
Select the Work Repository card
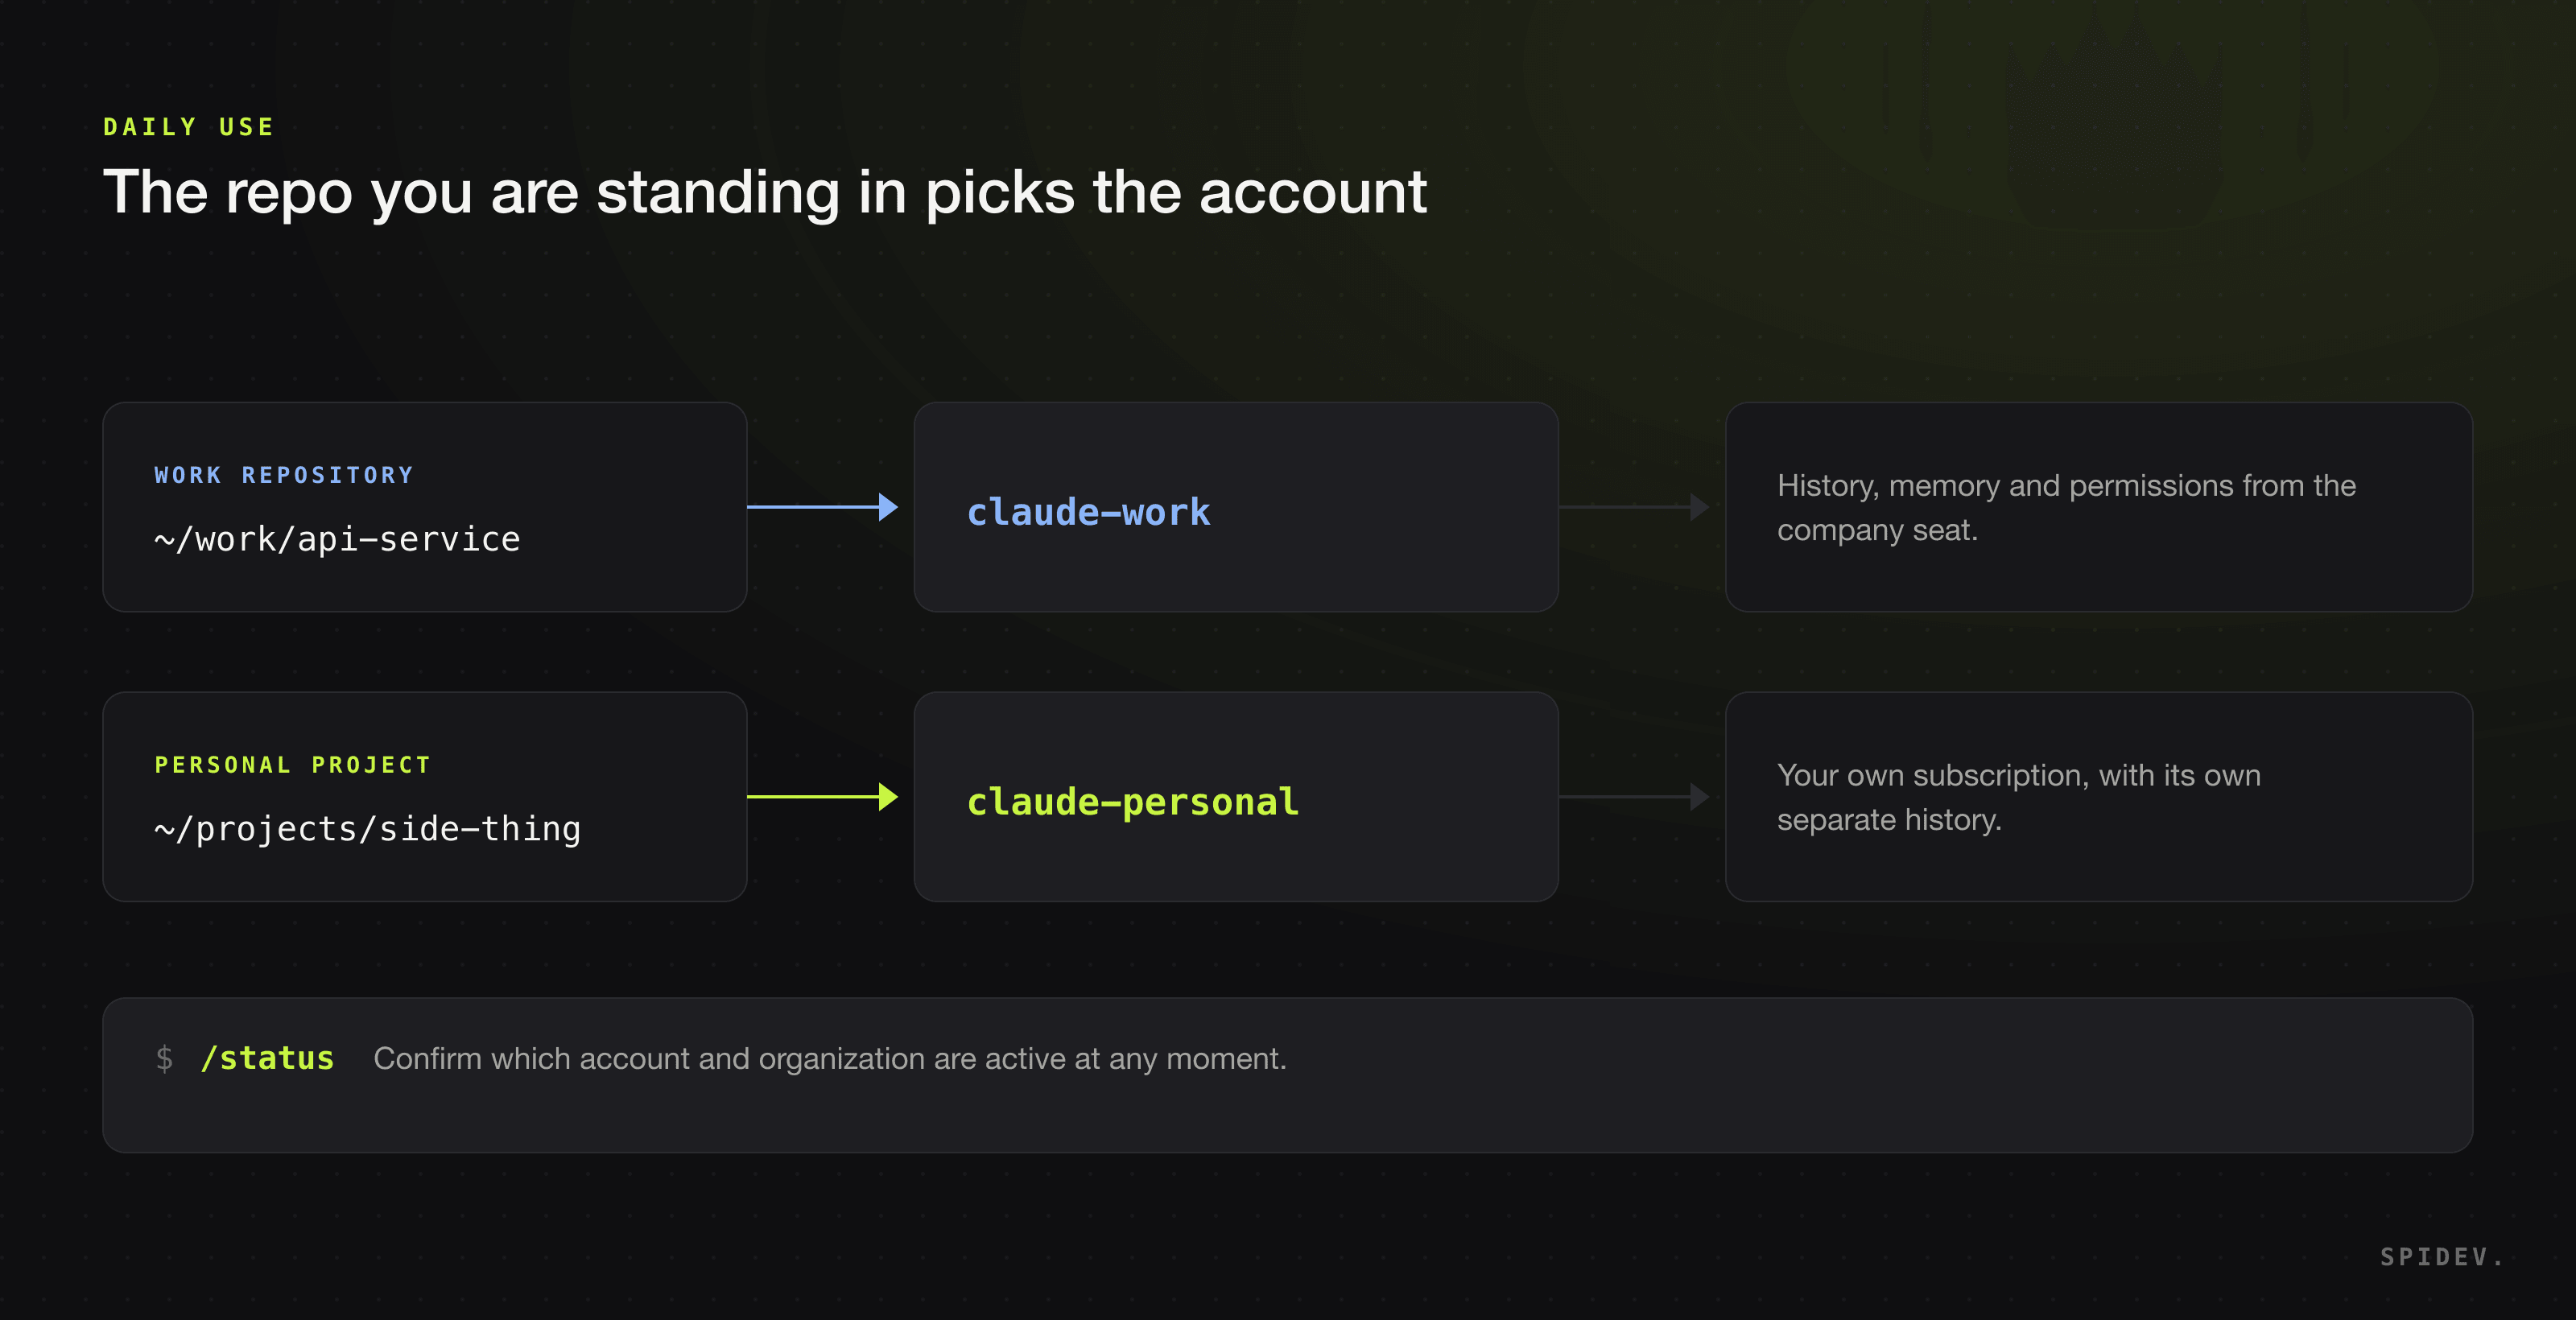[x=425, y=507]
